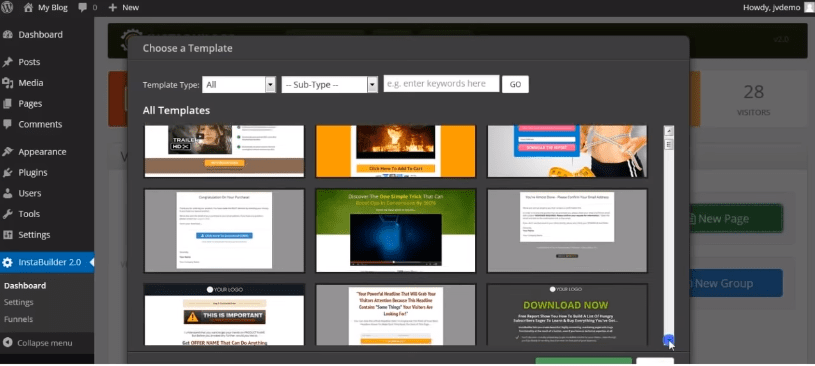Screen dimensions: 815x366
Task: Go to InstaBuilder Settings submenu
Action: click(x=19, y=302)
